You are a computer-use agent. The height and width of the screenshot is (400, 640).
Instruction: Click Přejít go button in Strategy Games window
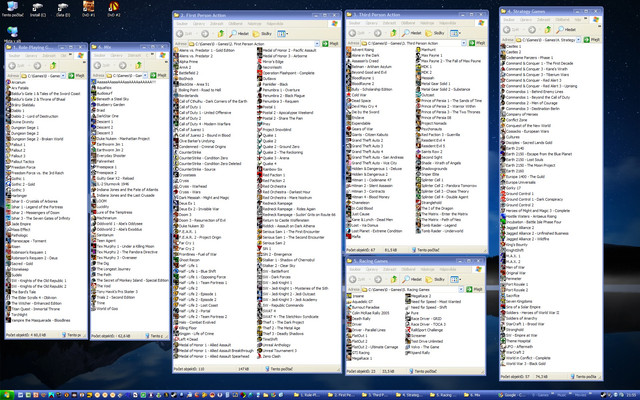(592, 40)
